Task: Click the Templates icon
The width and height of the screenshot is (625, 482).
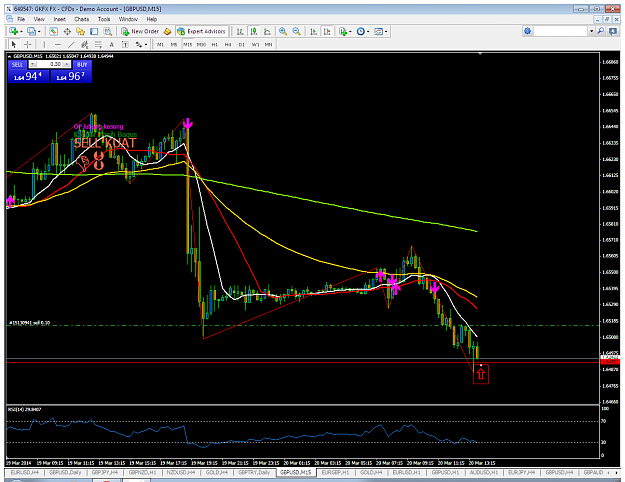Action: [378, 31]
